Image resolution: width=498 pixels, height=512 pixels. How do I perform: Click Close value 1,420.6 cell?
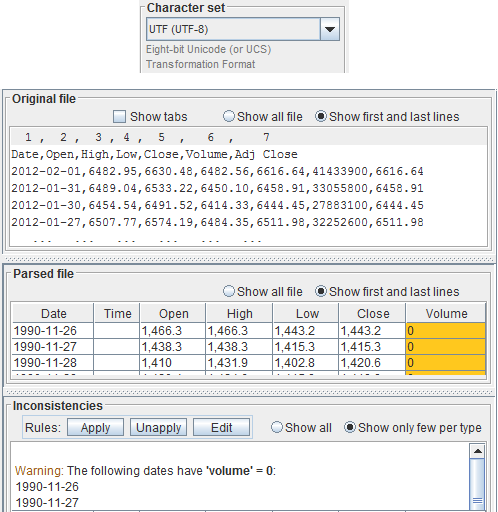(x=372, y=363)
